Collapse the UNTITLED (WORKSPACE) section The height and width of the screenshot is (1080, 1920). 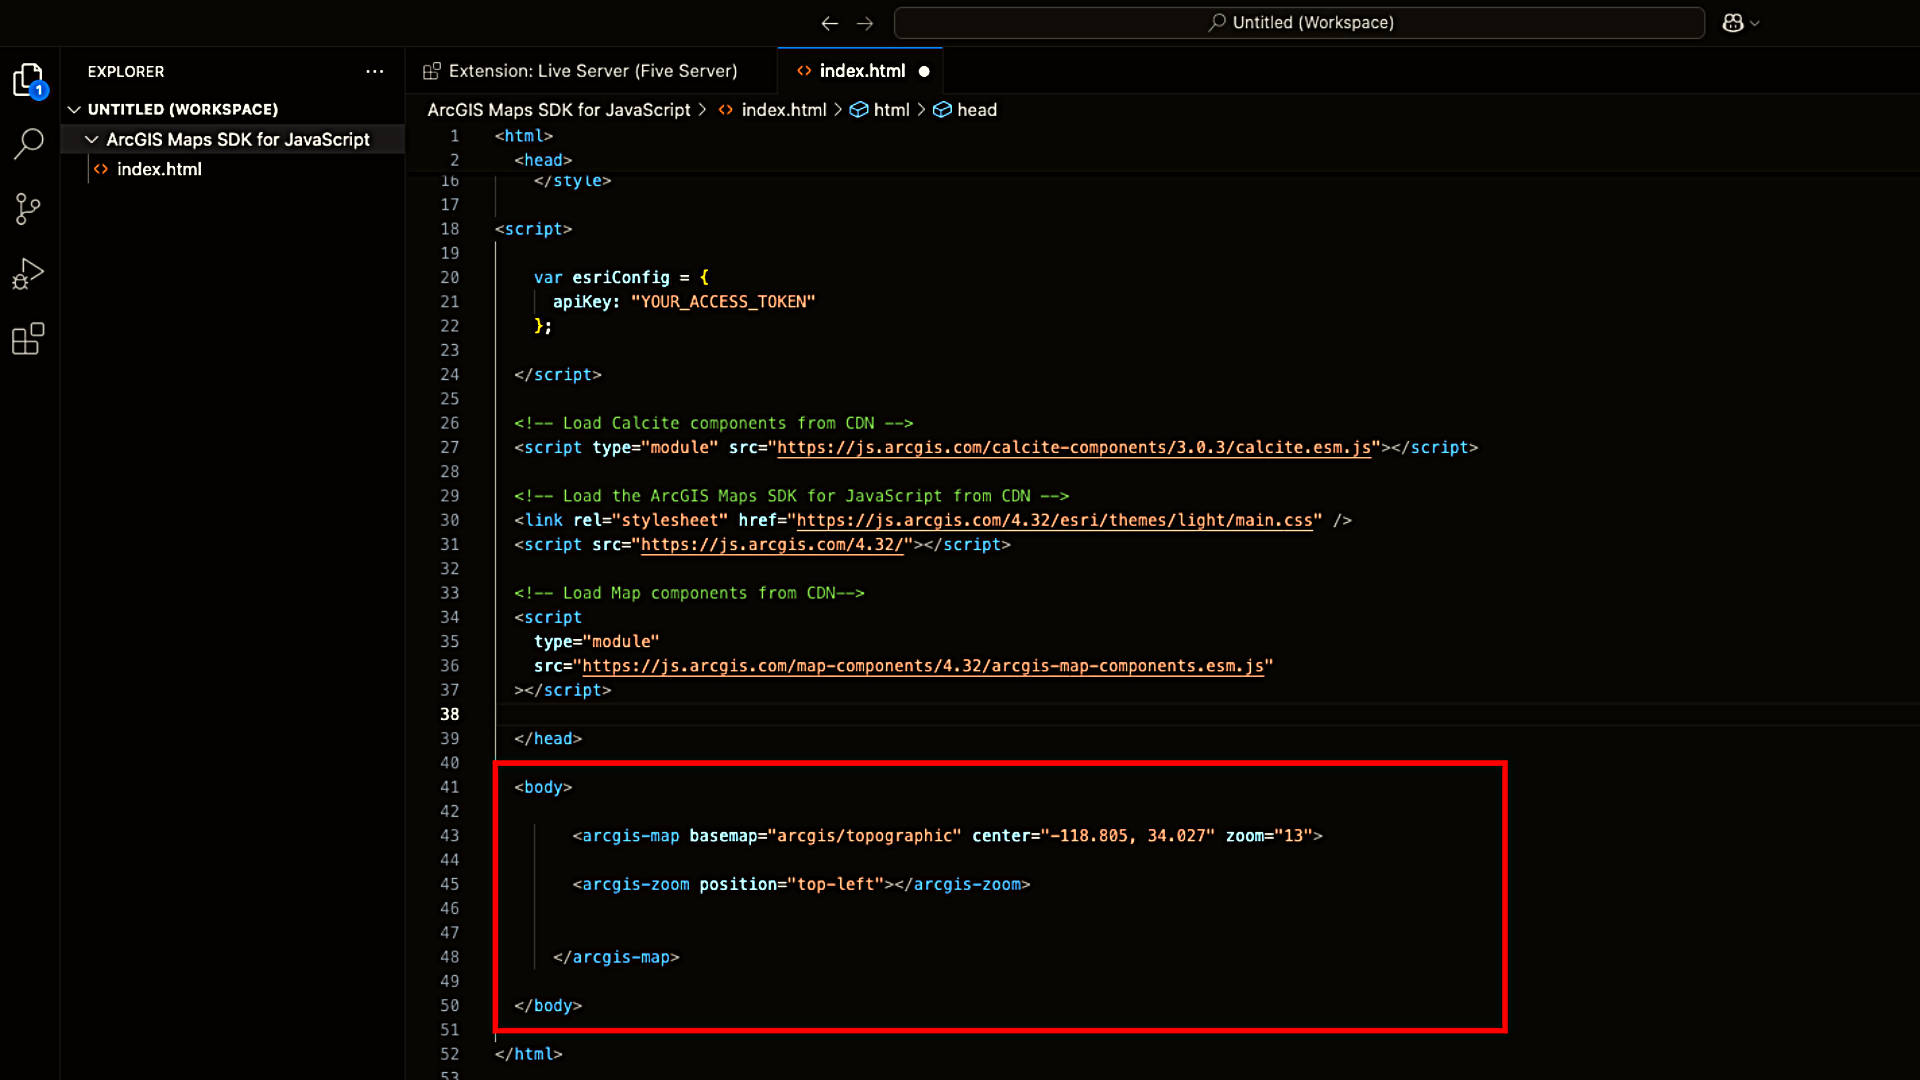tap(74, 109)
